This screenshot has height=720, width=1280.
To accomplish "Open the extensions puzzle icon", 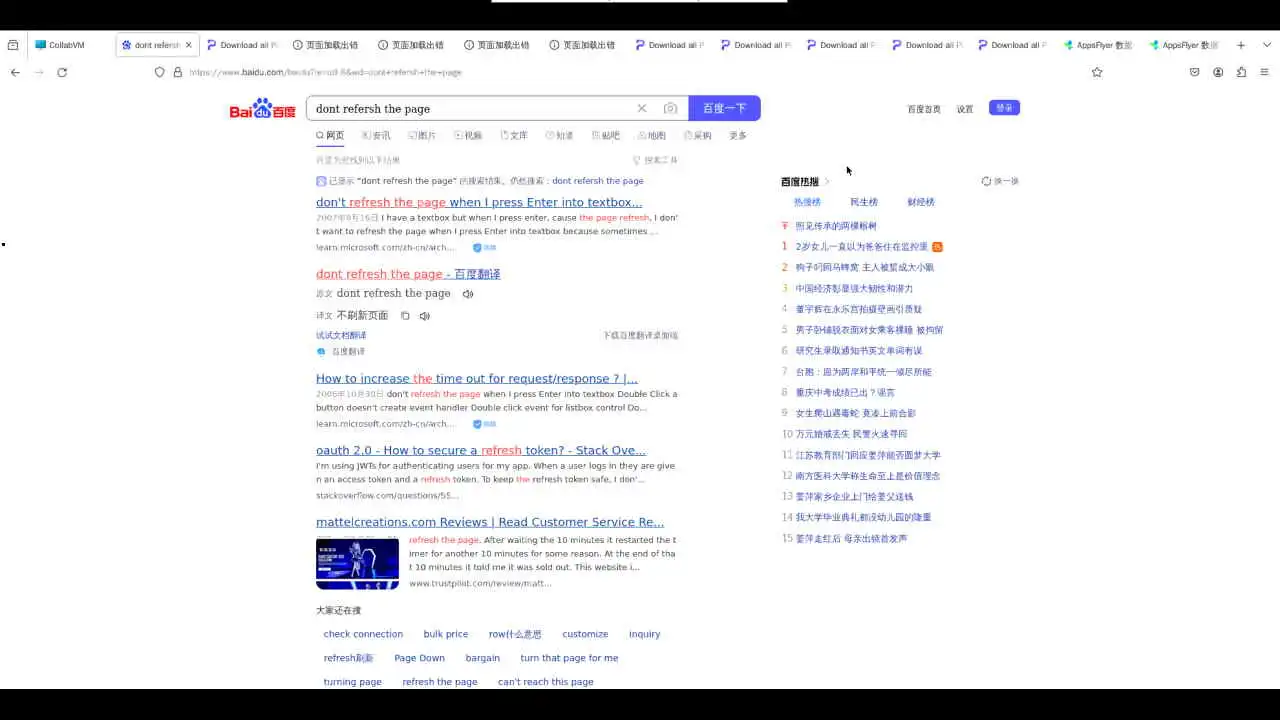I will (1241, 72).
